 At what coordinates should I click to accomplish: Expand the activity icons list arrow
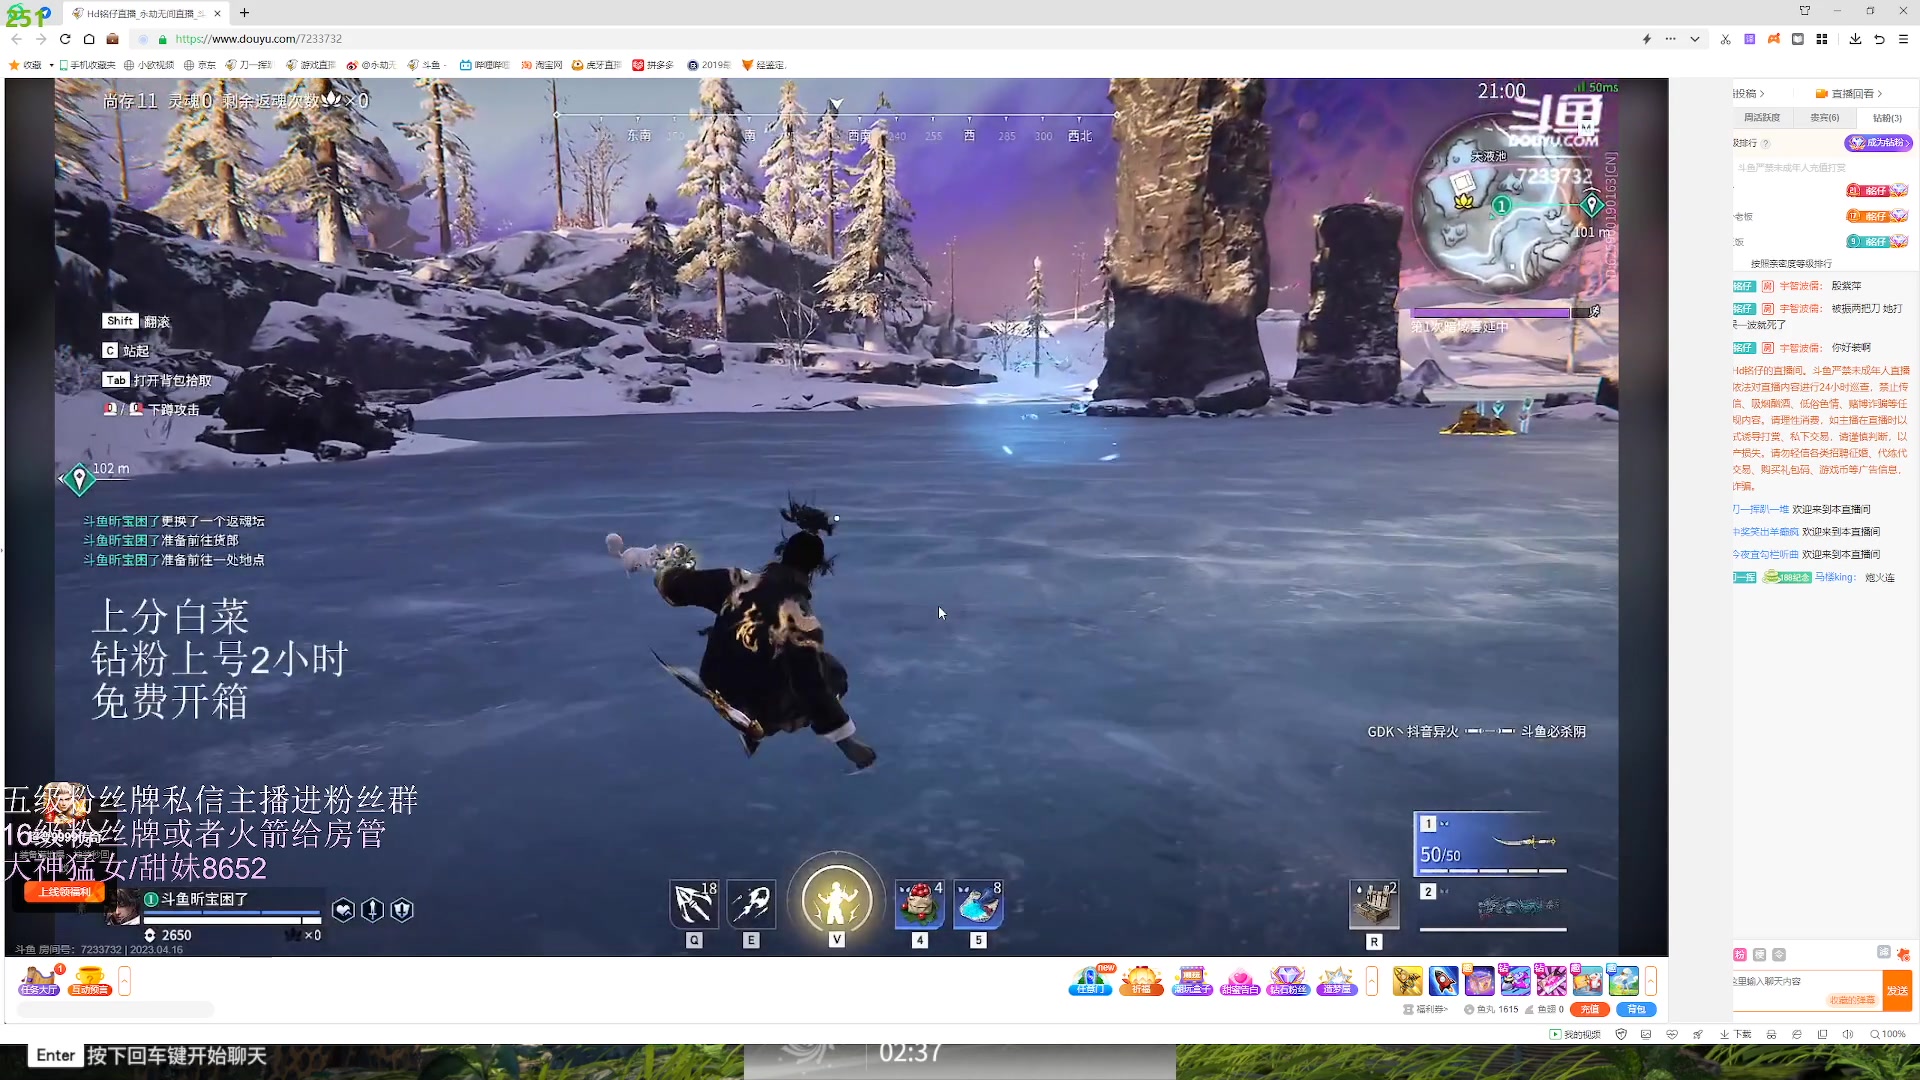pos(1372,981)
